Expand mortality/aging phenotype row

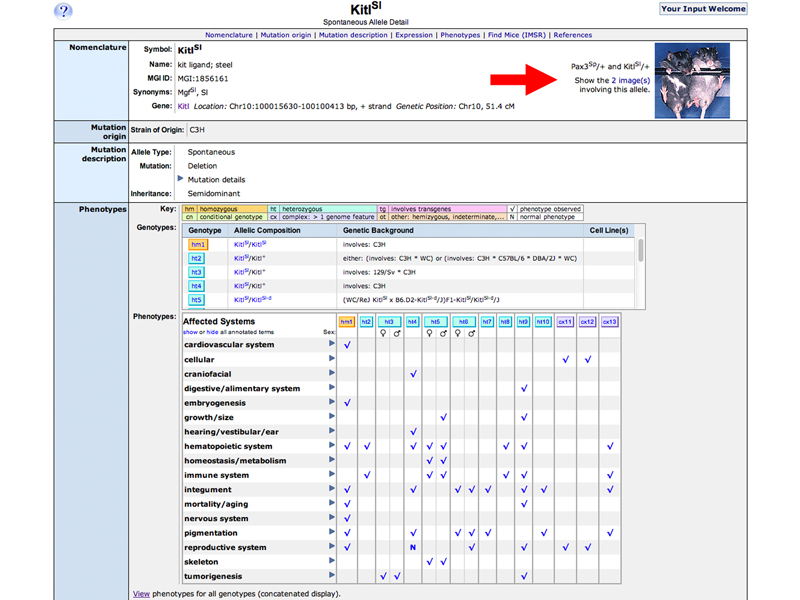click(332, 503)
